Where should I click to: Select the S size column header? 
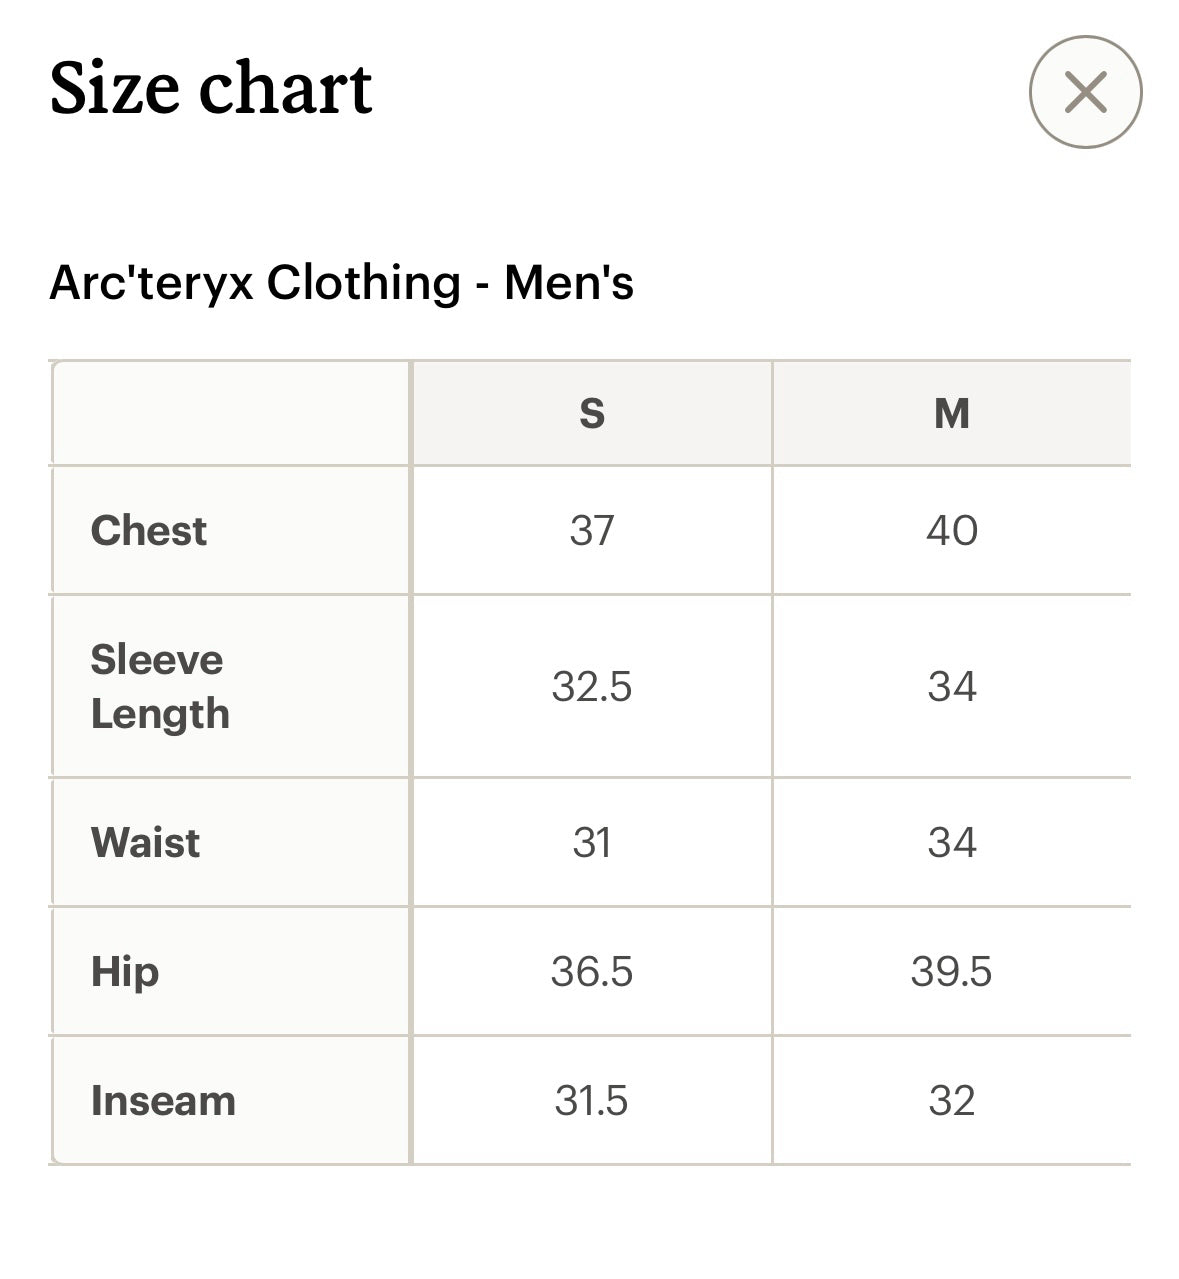click(x=592, y=413)
